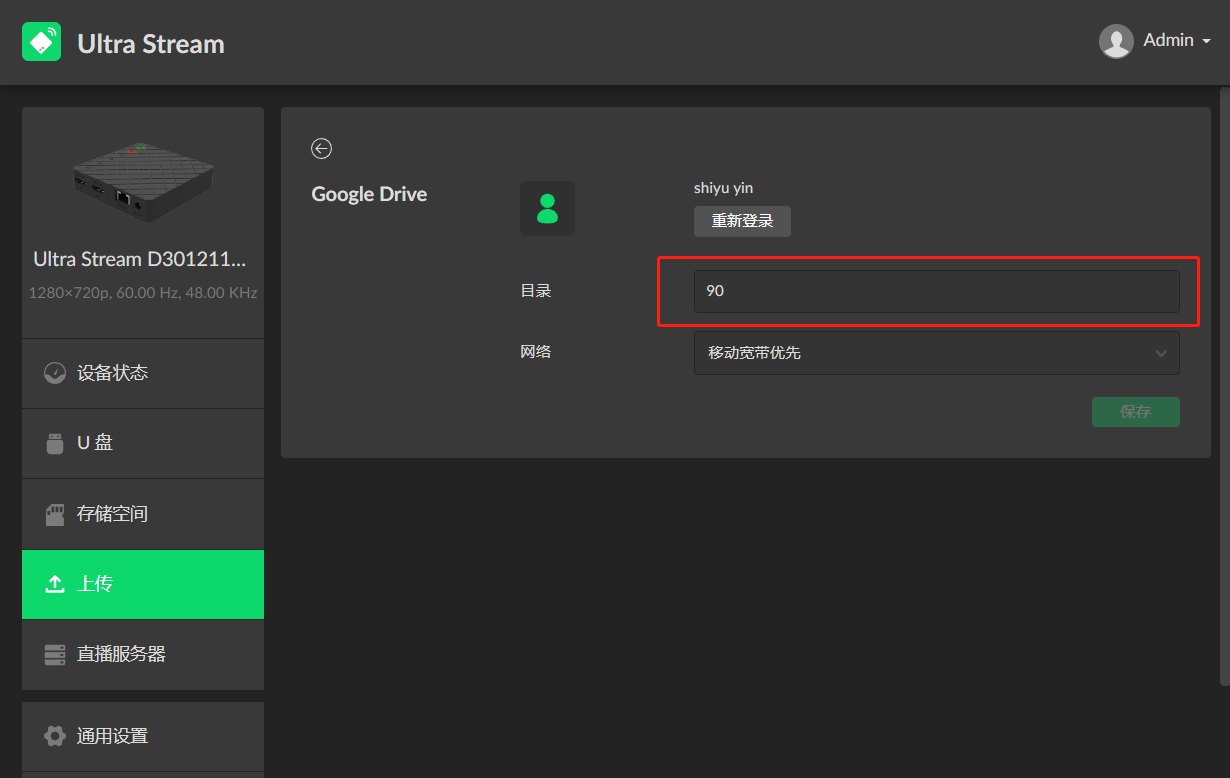Viewport: 1230px width, 778px height.
Task: Click the 通用设置 gear icon
Action: [x=55, y=736]
